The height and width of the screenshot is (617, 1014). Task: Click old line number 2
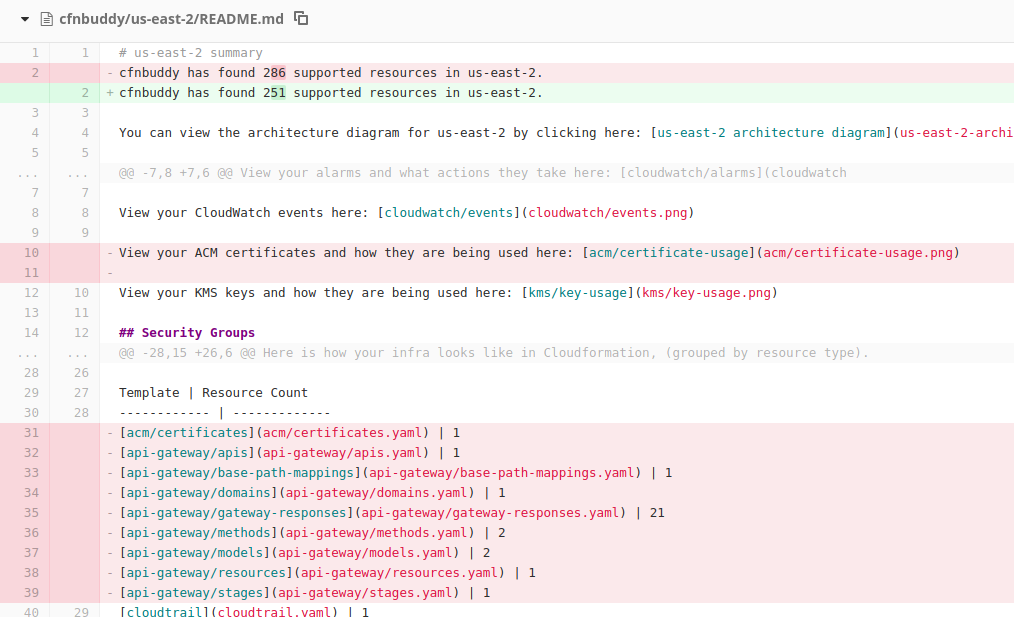tap(36, 73)
